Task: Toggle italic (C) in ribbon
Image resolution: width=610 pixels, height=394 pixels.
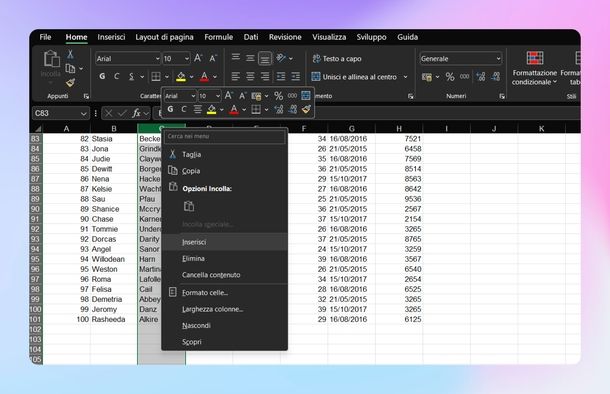Action: (117, 76)
